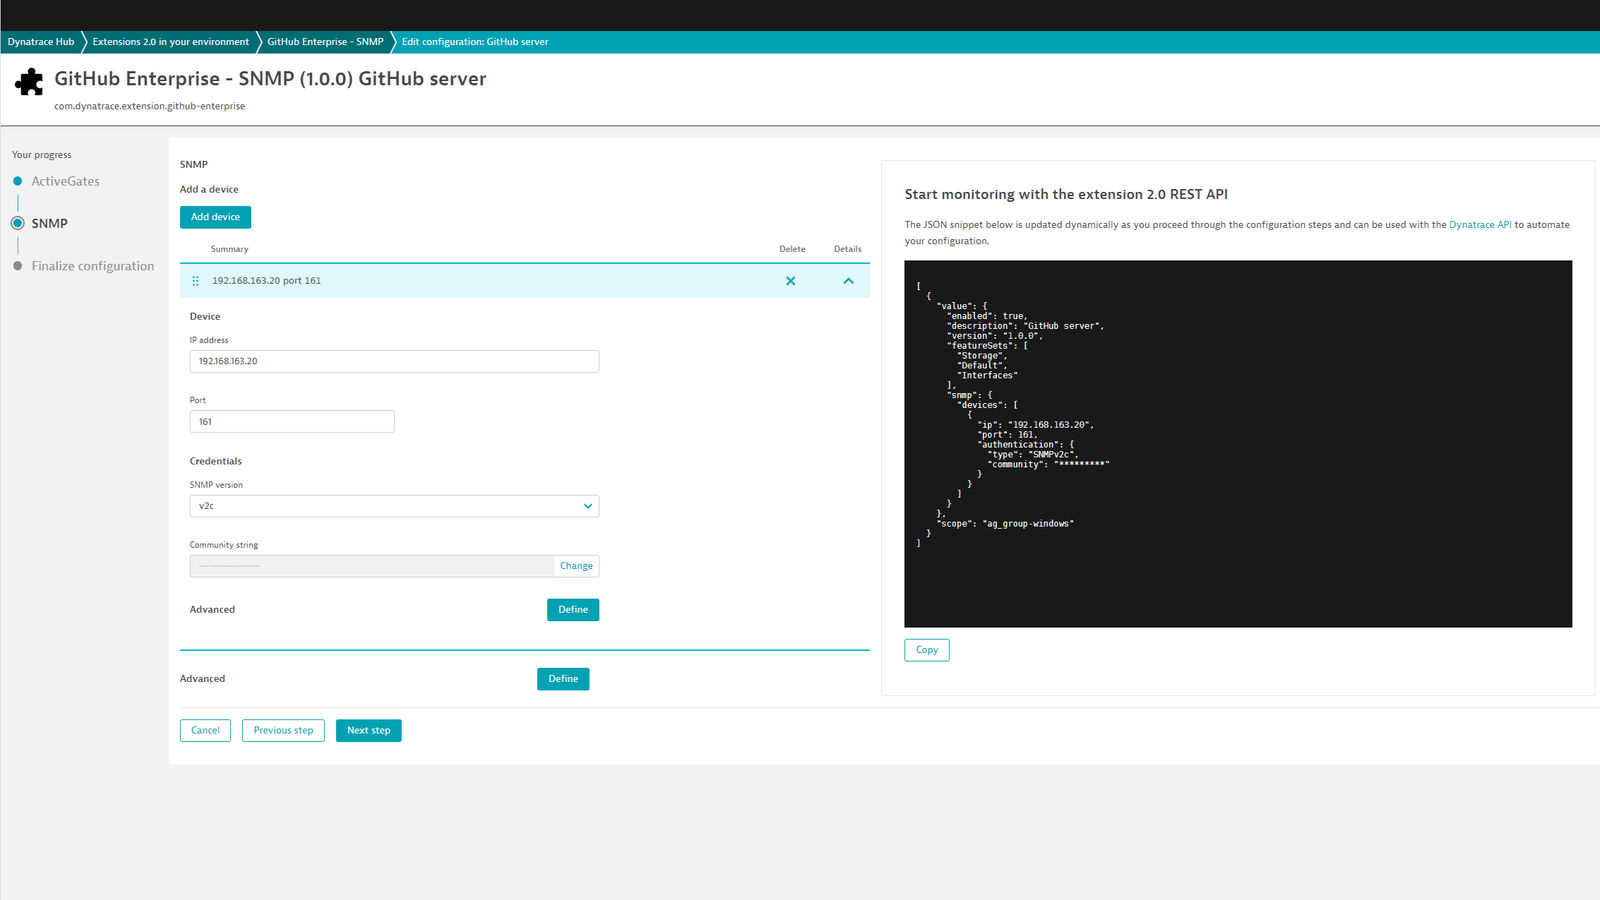Screen dimensions: 1600x900
Task: Copy the JSON snippet
Action: [x=927, y=650]
